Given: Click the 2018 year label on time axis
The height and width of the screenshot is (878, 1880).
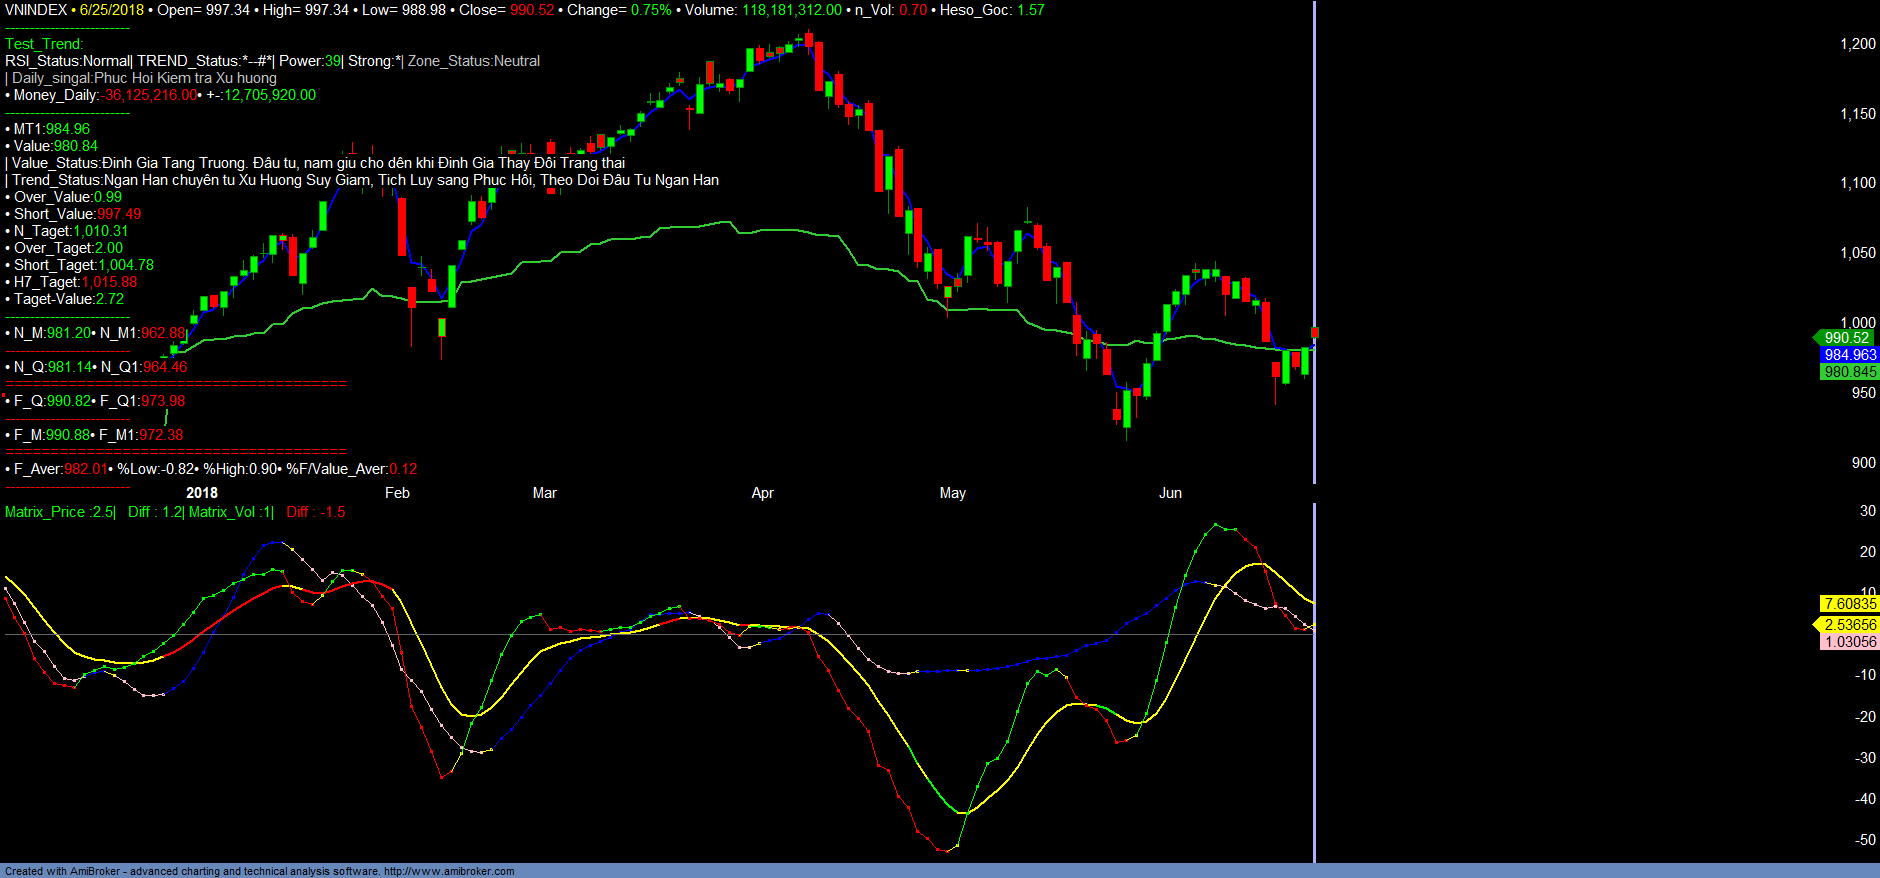Looking at the screenshot, I should (x=201, y=493).
